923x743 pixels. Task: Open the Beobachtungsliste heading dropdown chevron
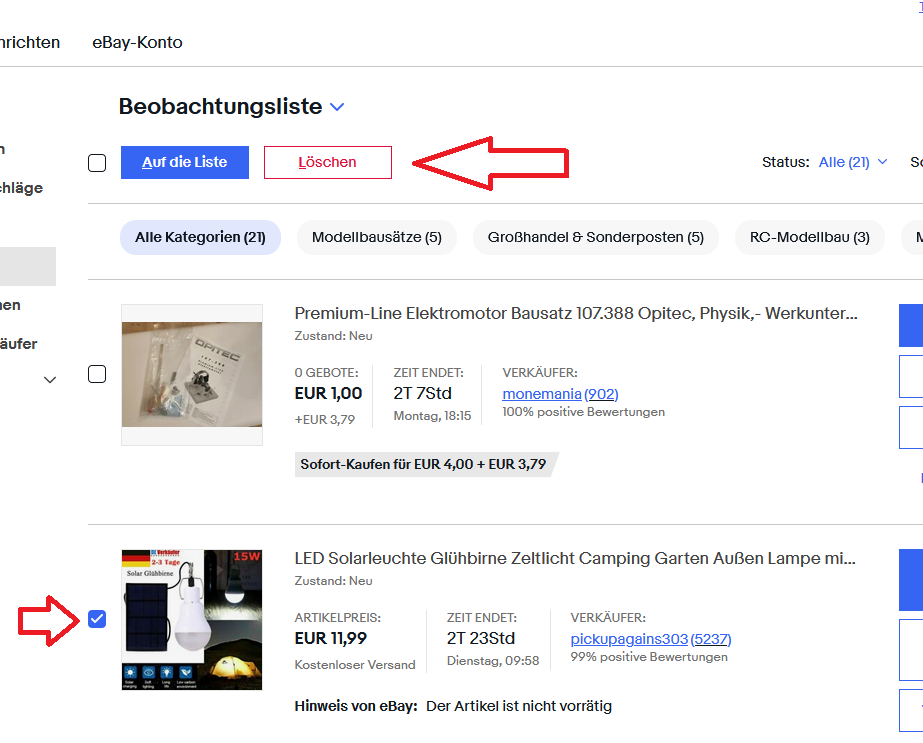pyautogui.click(x=337, y=107)
